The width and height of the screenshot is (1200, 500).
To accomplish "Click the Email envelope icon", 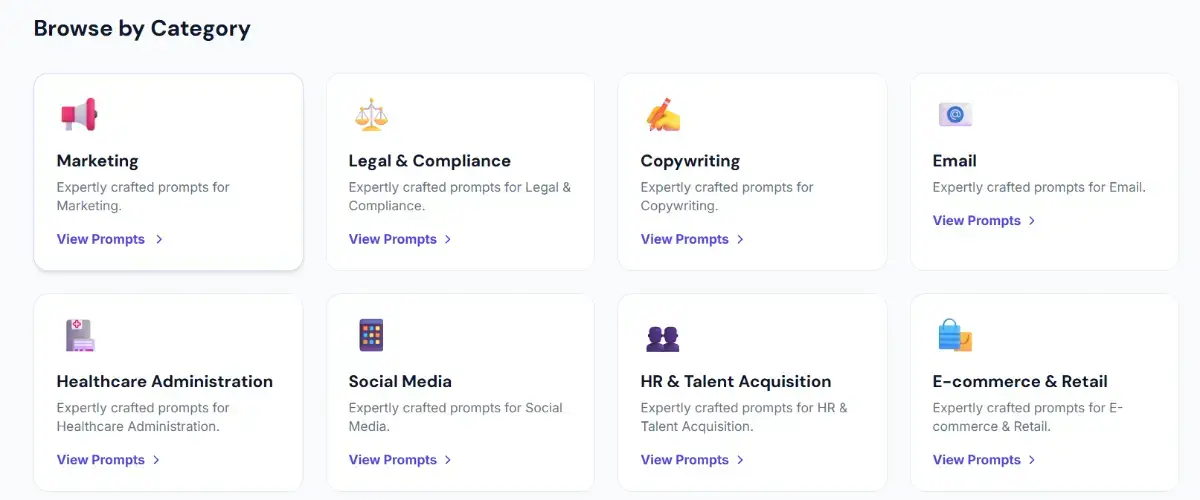I will pos(955,115).
